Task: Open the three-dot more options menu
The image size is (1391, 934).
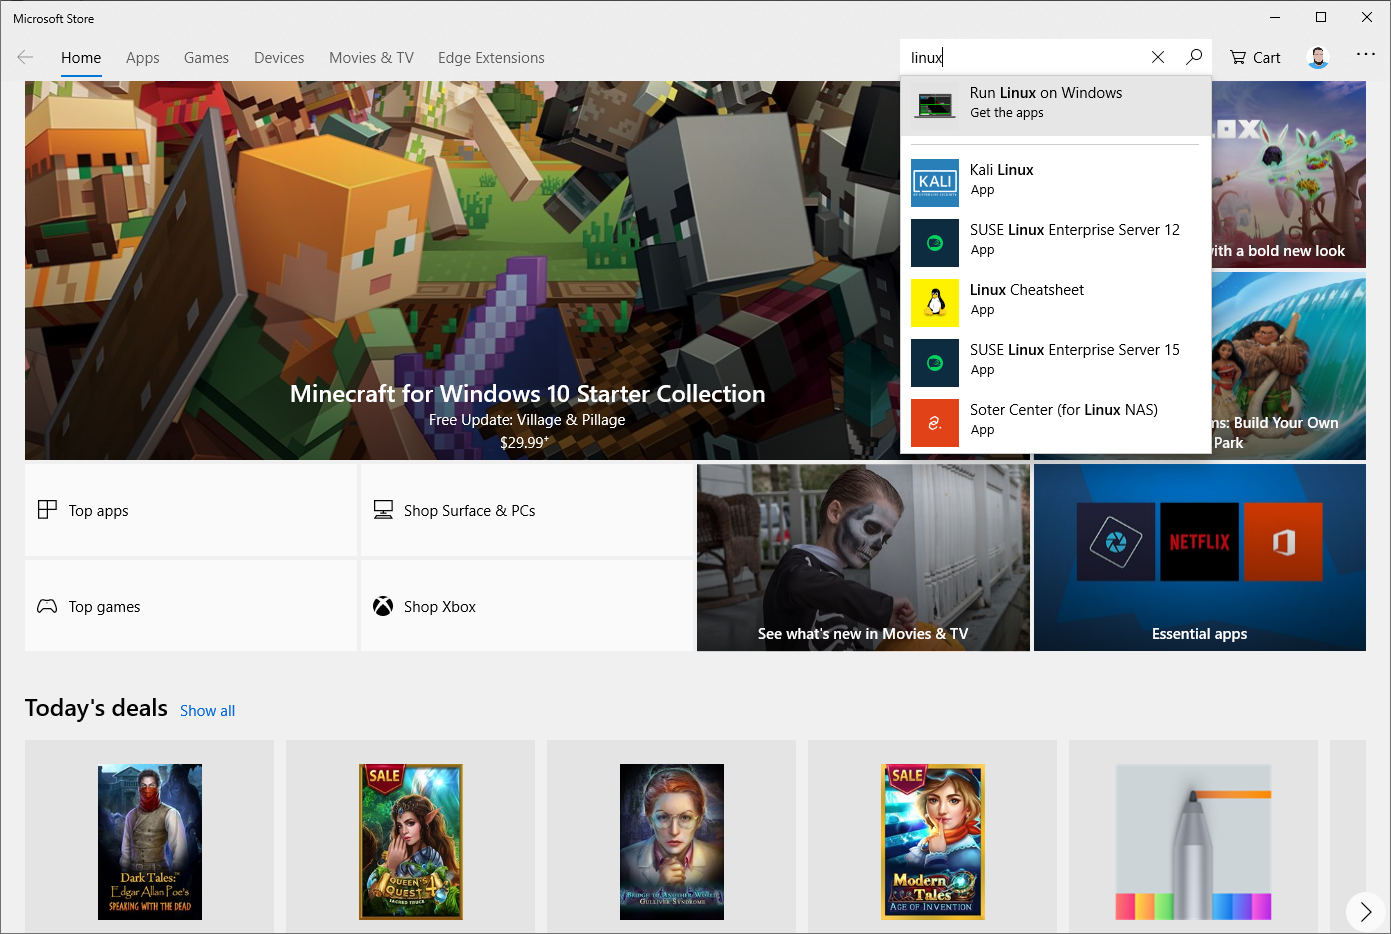Action: click(x=1366, y=54)
